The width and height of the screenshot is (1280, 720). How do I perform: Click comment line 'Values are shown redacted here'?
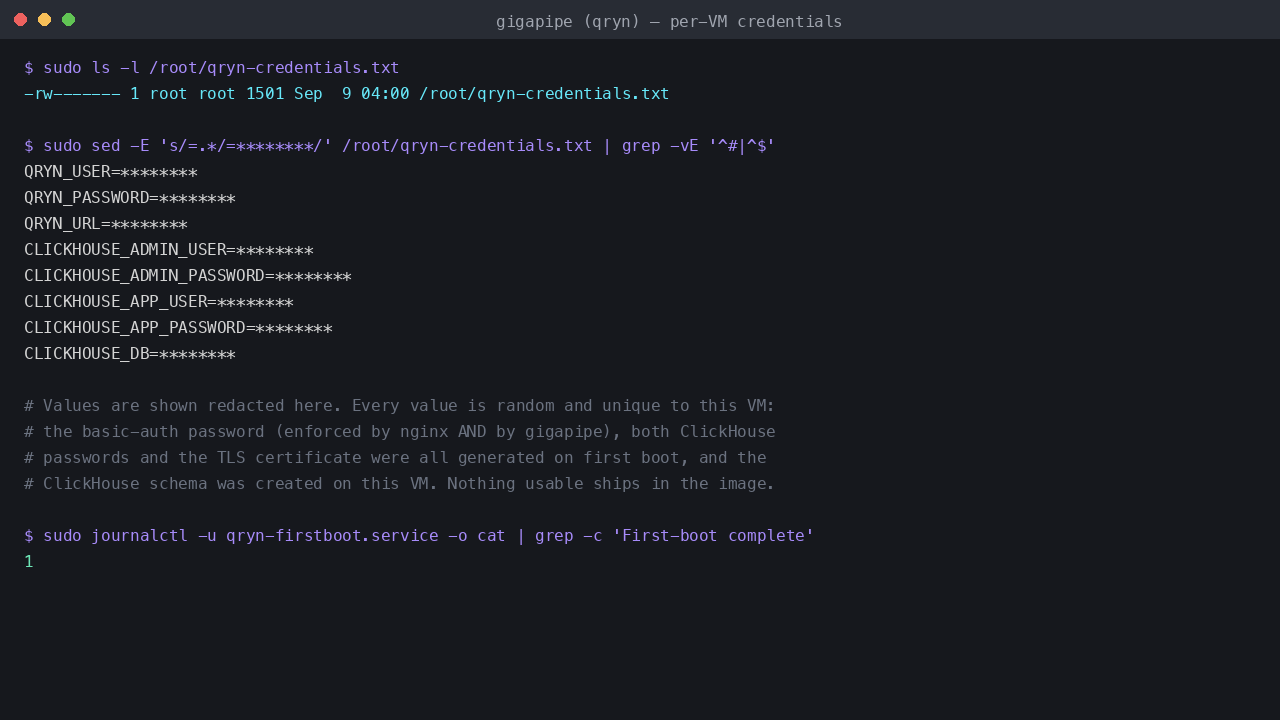pos(400,406)
